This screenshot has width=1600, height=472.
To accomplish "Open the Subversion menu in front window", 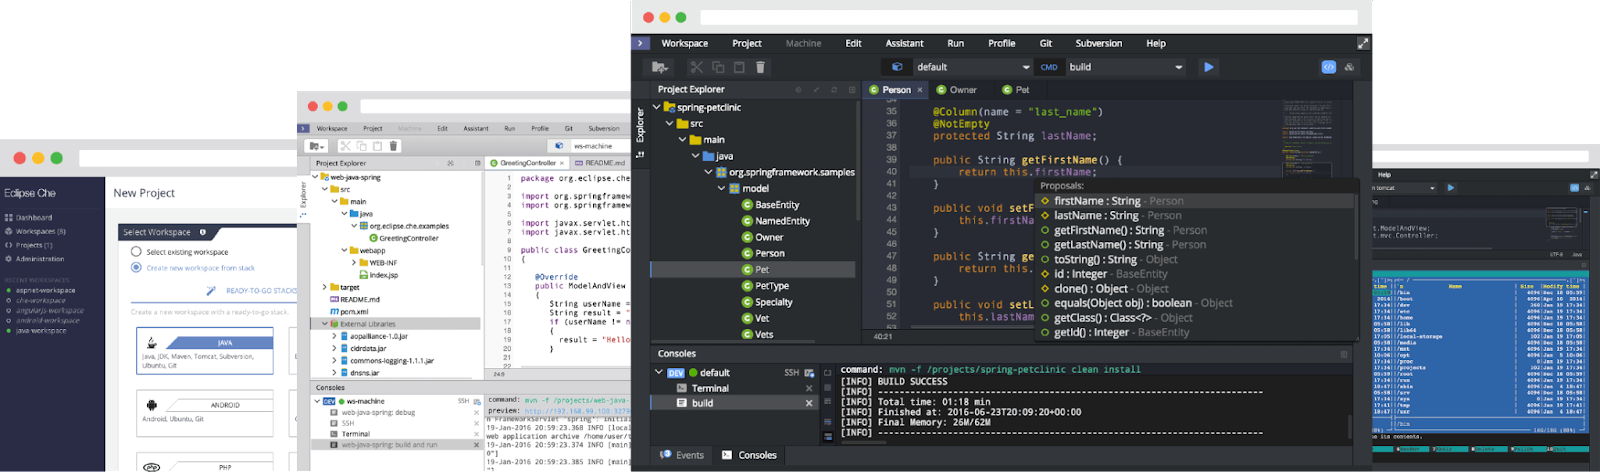I will (1099, 43).
